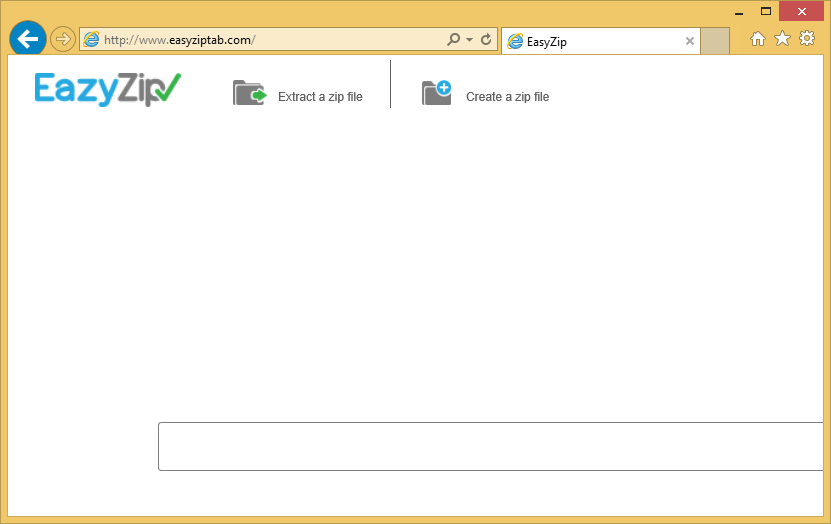Select the EasyZip browser tab

point(600,41)
